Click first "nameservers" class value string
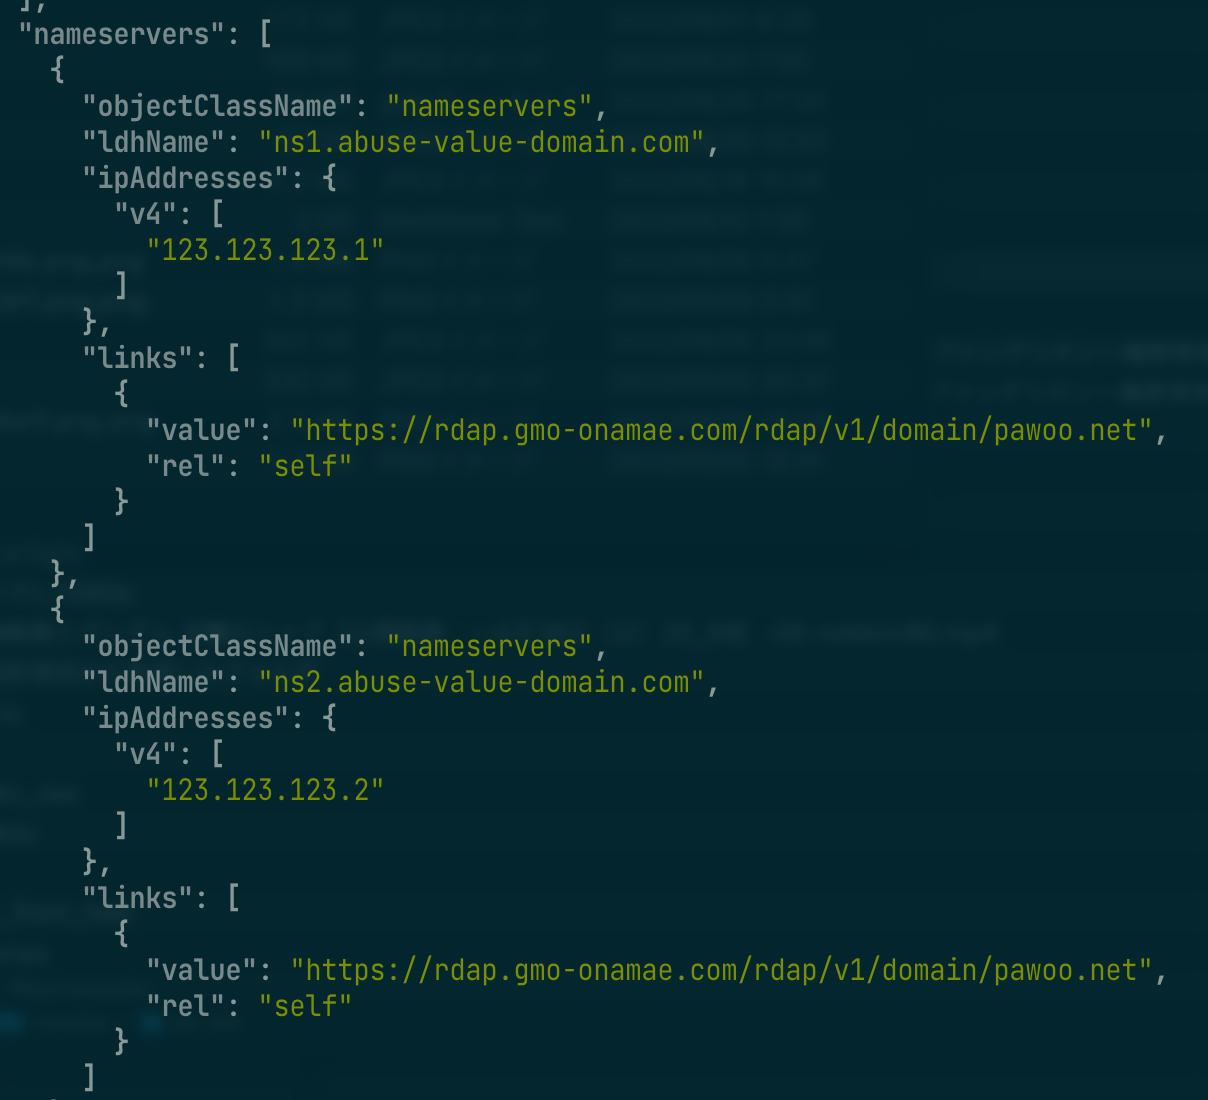1208x1100 pixels. point(489,106)
